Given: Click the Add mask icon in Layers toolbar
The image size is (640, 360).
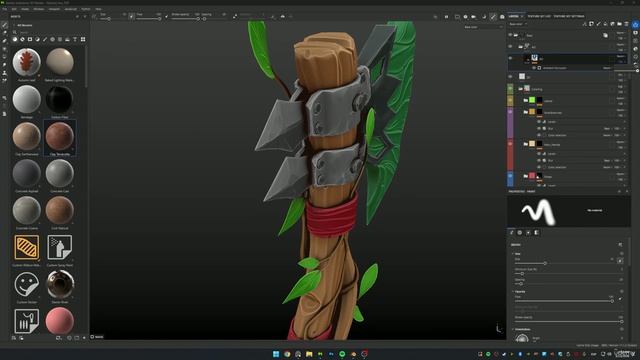Looking at the screenshot, I should click(591, 24).
